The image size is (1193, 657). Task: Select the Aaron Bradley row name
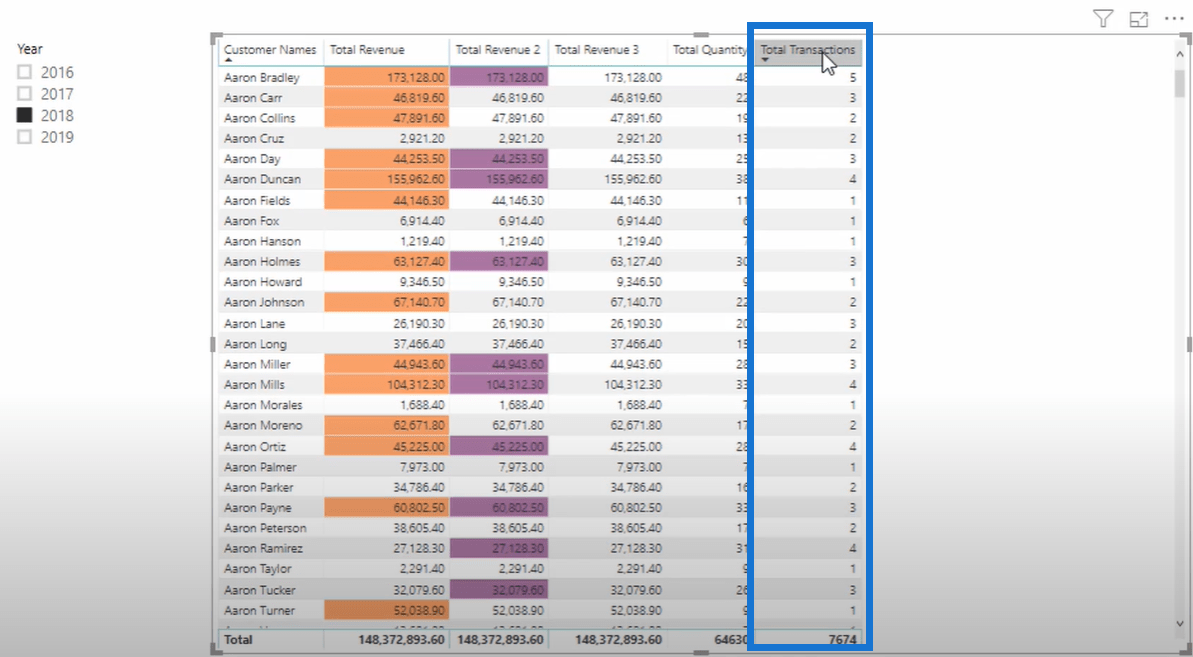262,77
